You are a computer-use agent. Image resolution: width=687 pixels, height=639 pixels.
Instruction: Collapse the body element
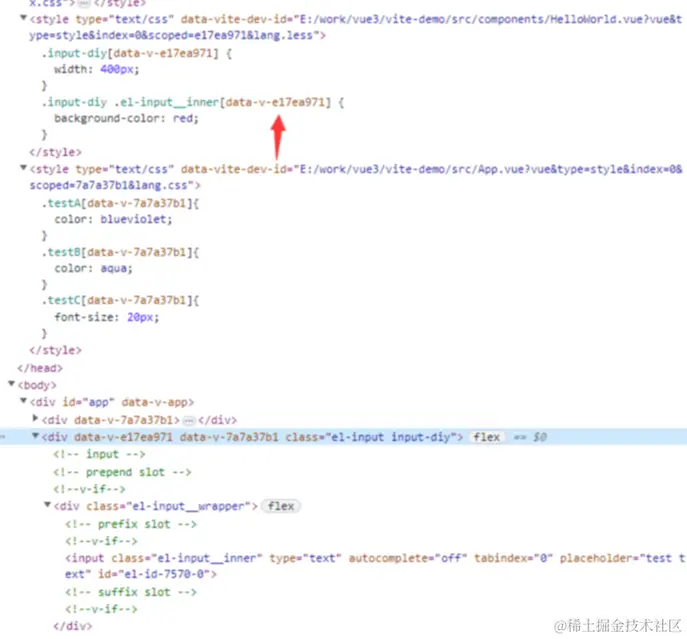(12, 384)
